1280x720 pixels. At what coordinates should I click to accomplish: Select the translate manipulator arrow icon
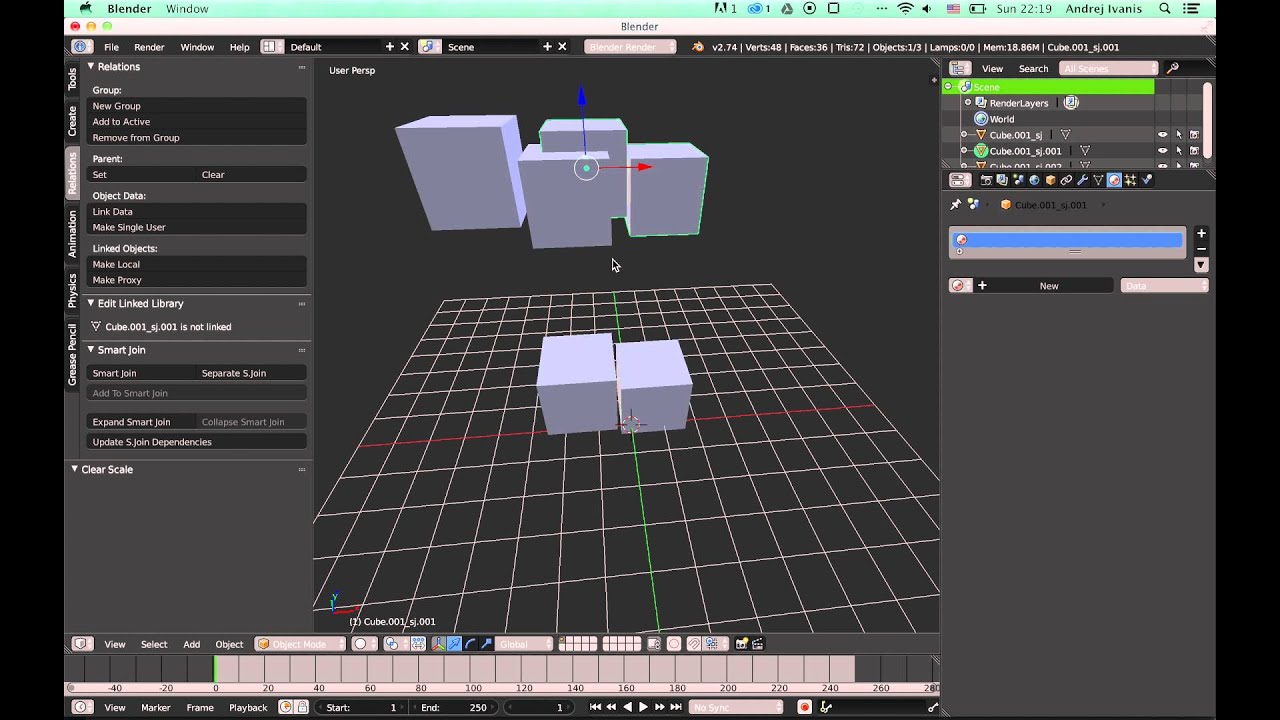tap(454, 644)
